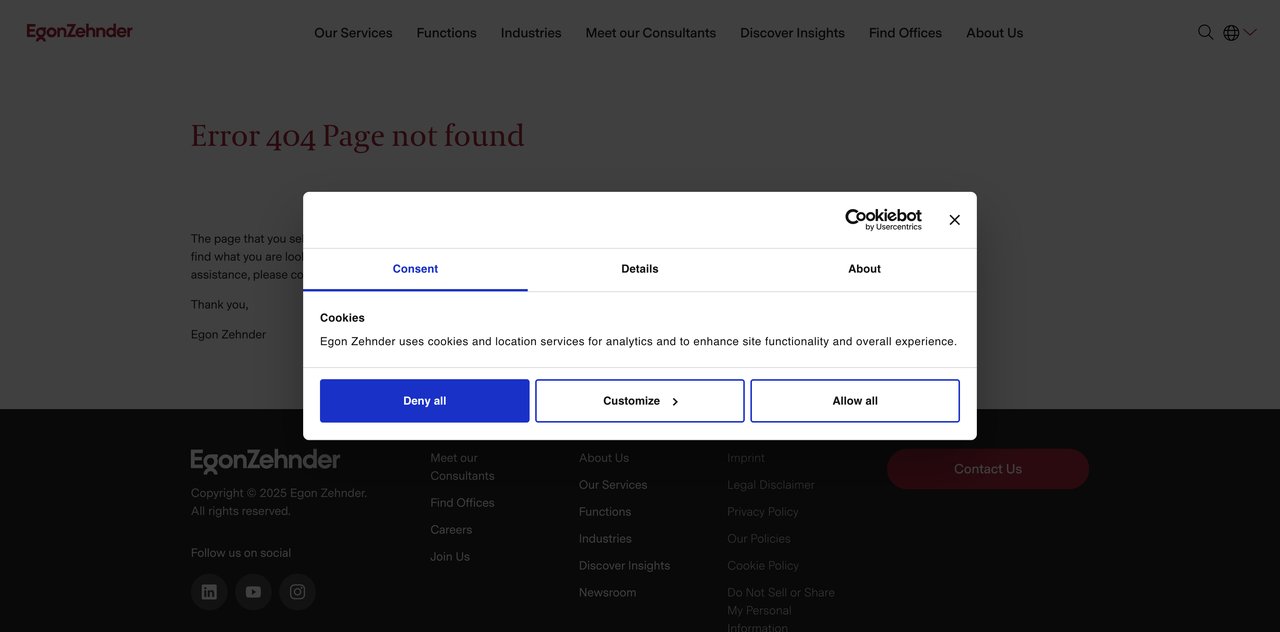Click the Follow us on social label
This screenshot has height=632, width=1280.
[x=241, y=553]
